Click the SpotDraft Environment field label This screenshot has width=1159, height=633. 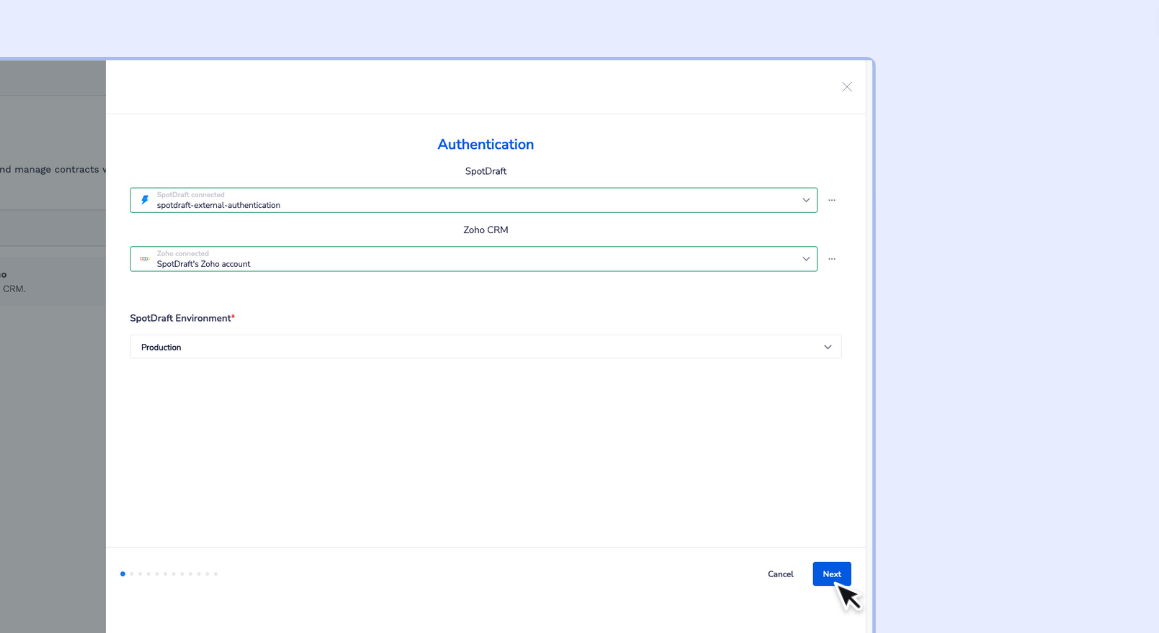point(180,318)
